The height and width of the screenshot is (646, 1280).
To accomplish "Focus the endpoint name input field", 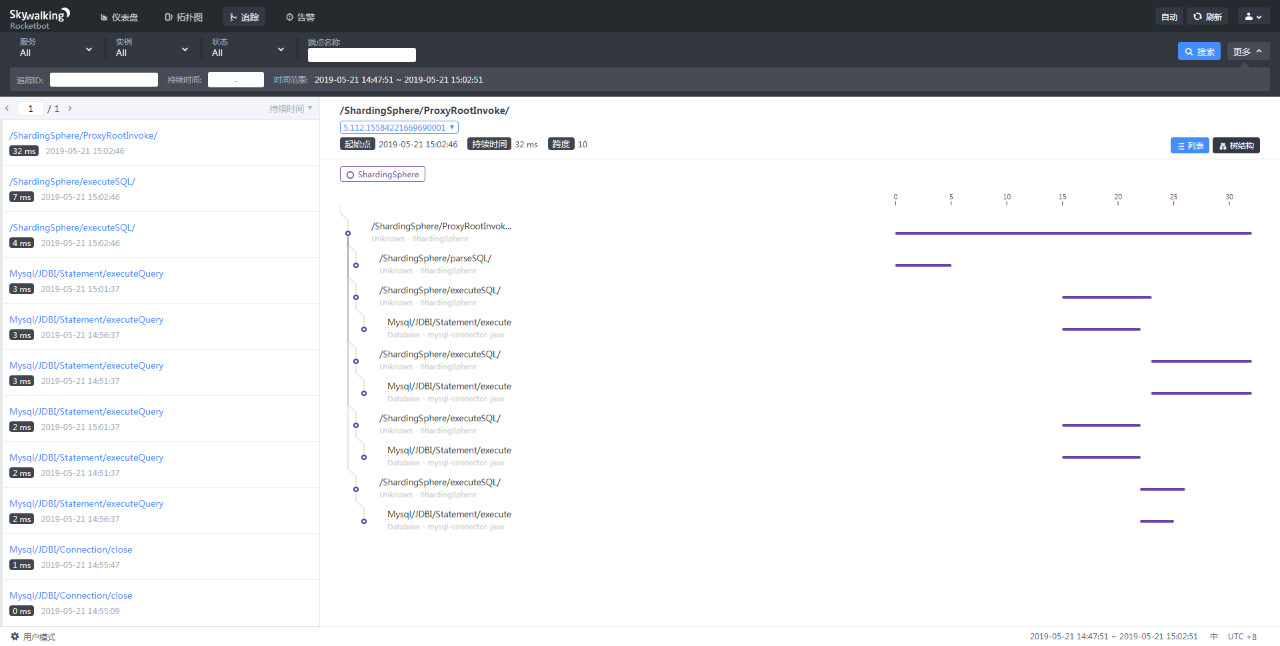I will click(x=362, y=55).
